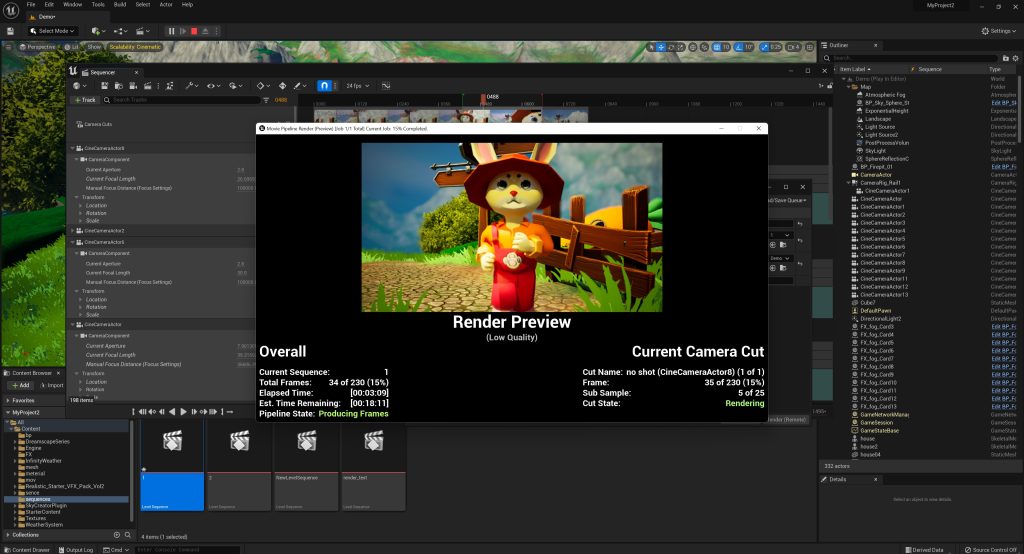
Task: Click the Sequencer Save sequence icon
Action: point(104,86)
